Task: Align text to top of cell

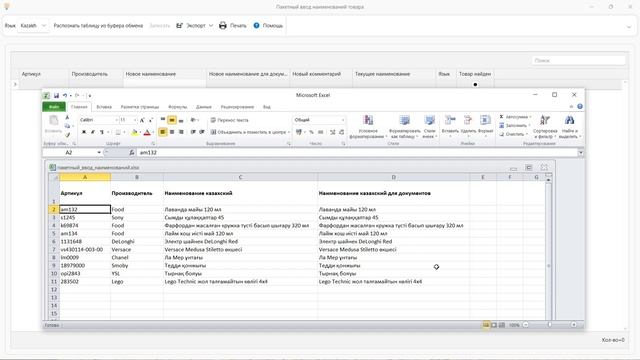Action: [x=163, y=120]
